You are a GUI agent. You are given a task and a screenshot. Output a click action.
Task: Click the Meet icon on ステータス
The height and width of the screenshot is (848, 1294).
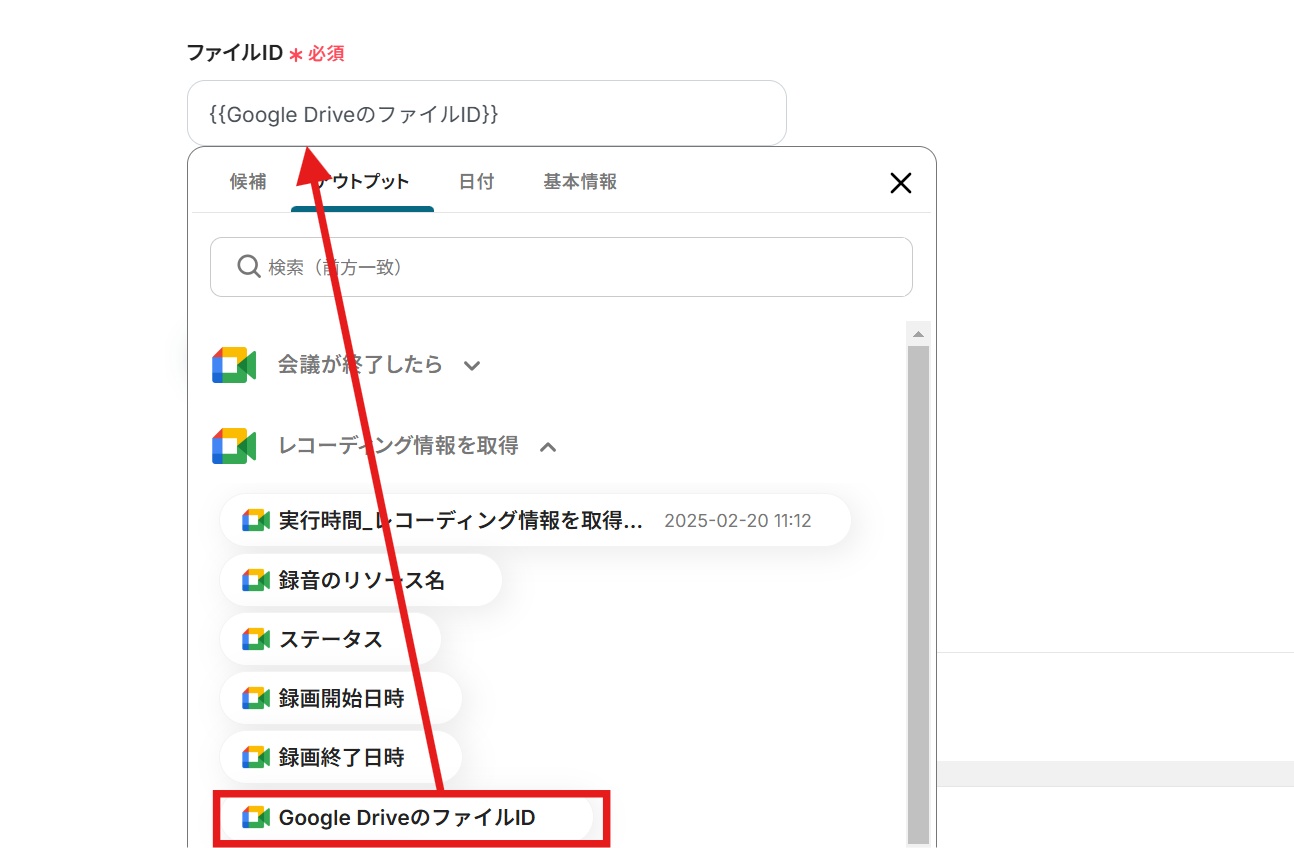pos(256,640)
